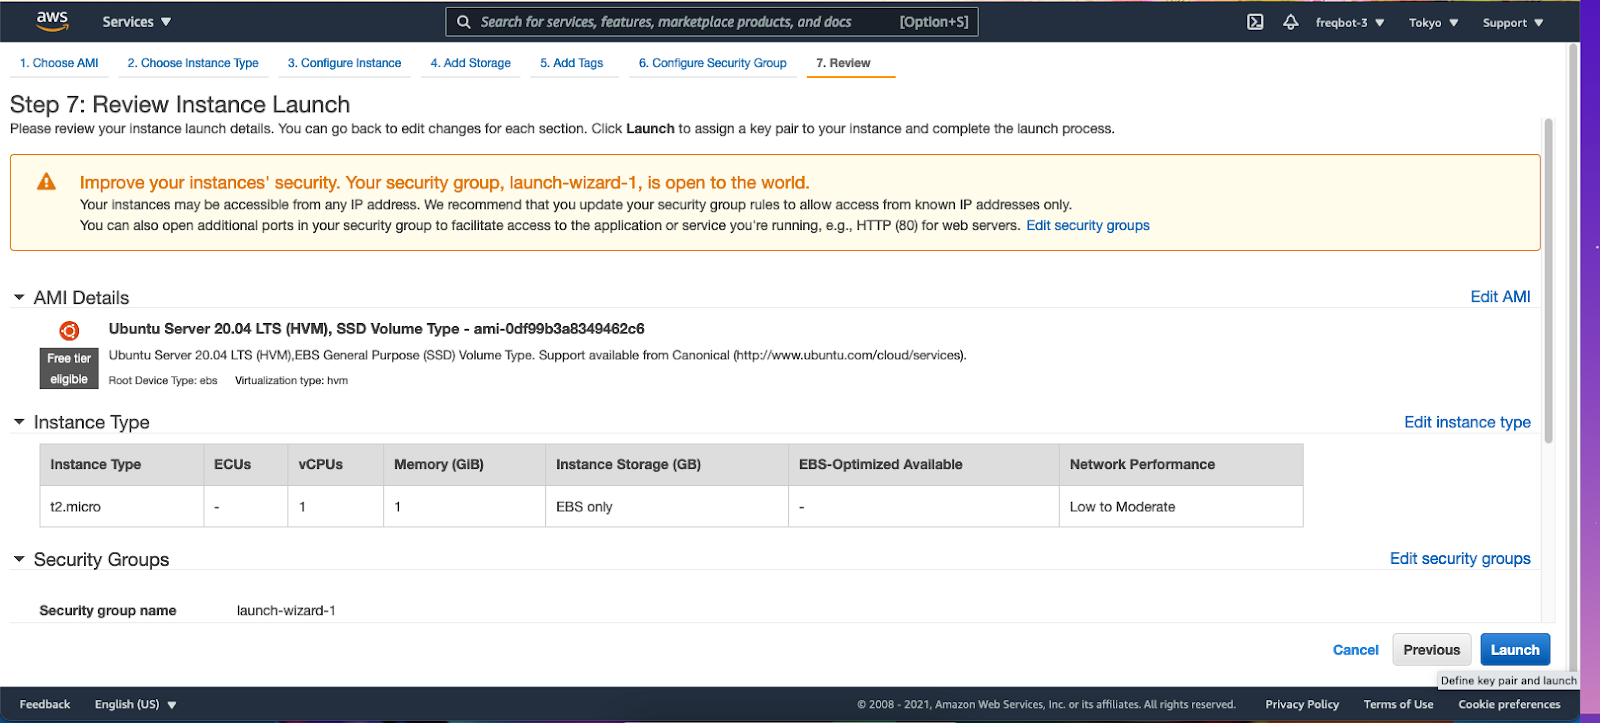The image size is (1600, 723).
Task: Click the Previous button
Action: [1431, 650]
